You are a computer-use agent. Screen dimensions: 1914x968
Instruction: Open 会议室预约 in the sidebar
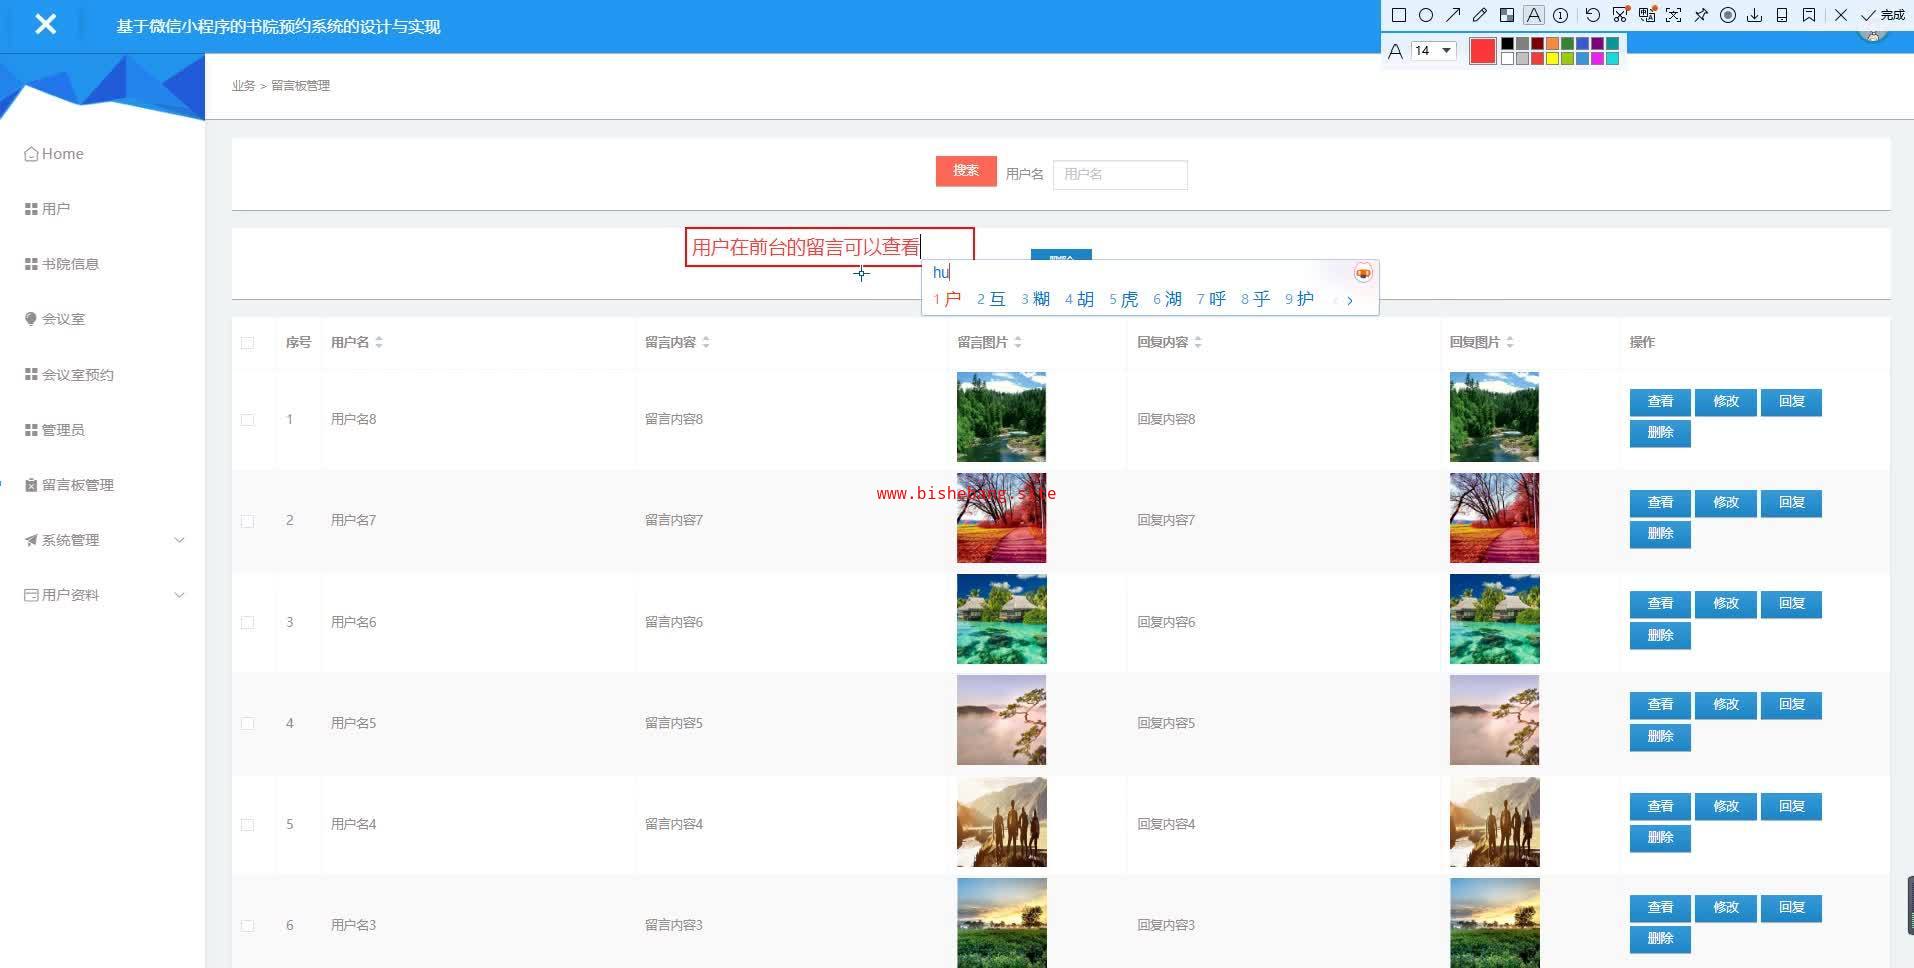(77, 375)
